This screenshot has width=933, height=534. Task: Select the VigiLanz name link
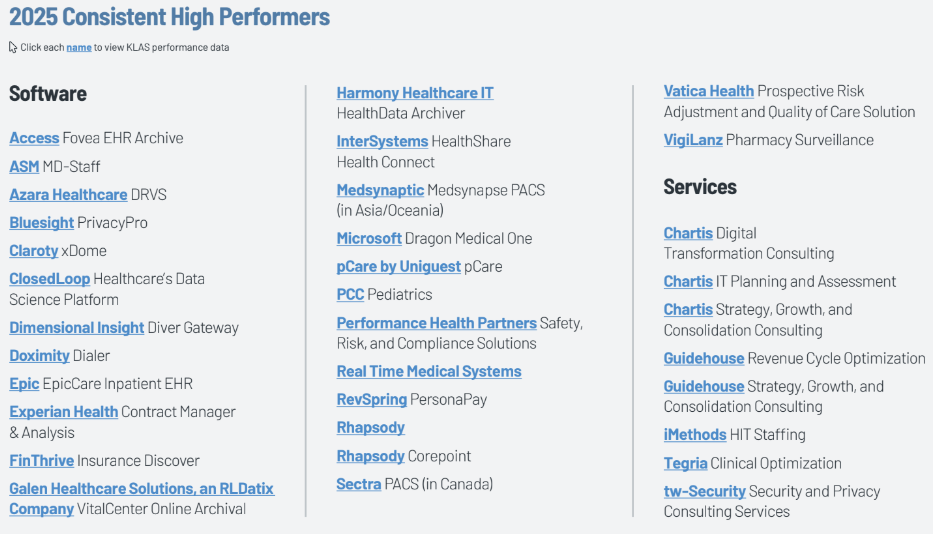[x=693, y=140]
